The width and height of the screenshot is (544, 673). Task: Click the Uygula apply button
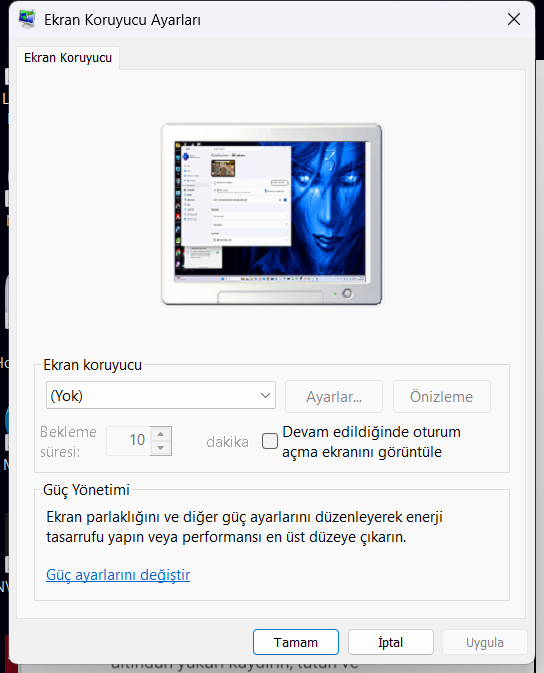[485, 642]
